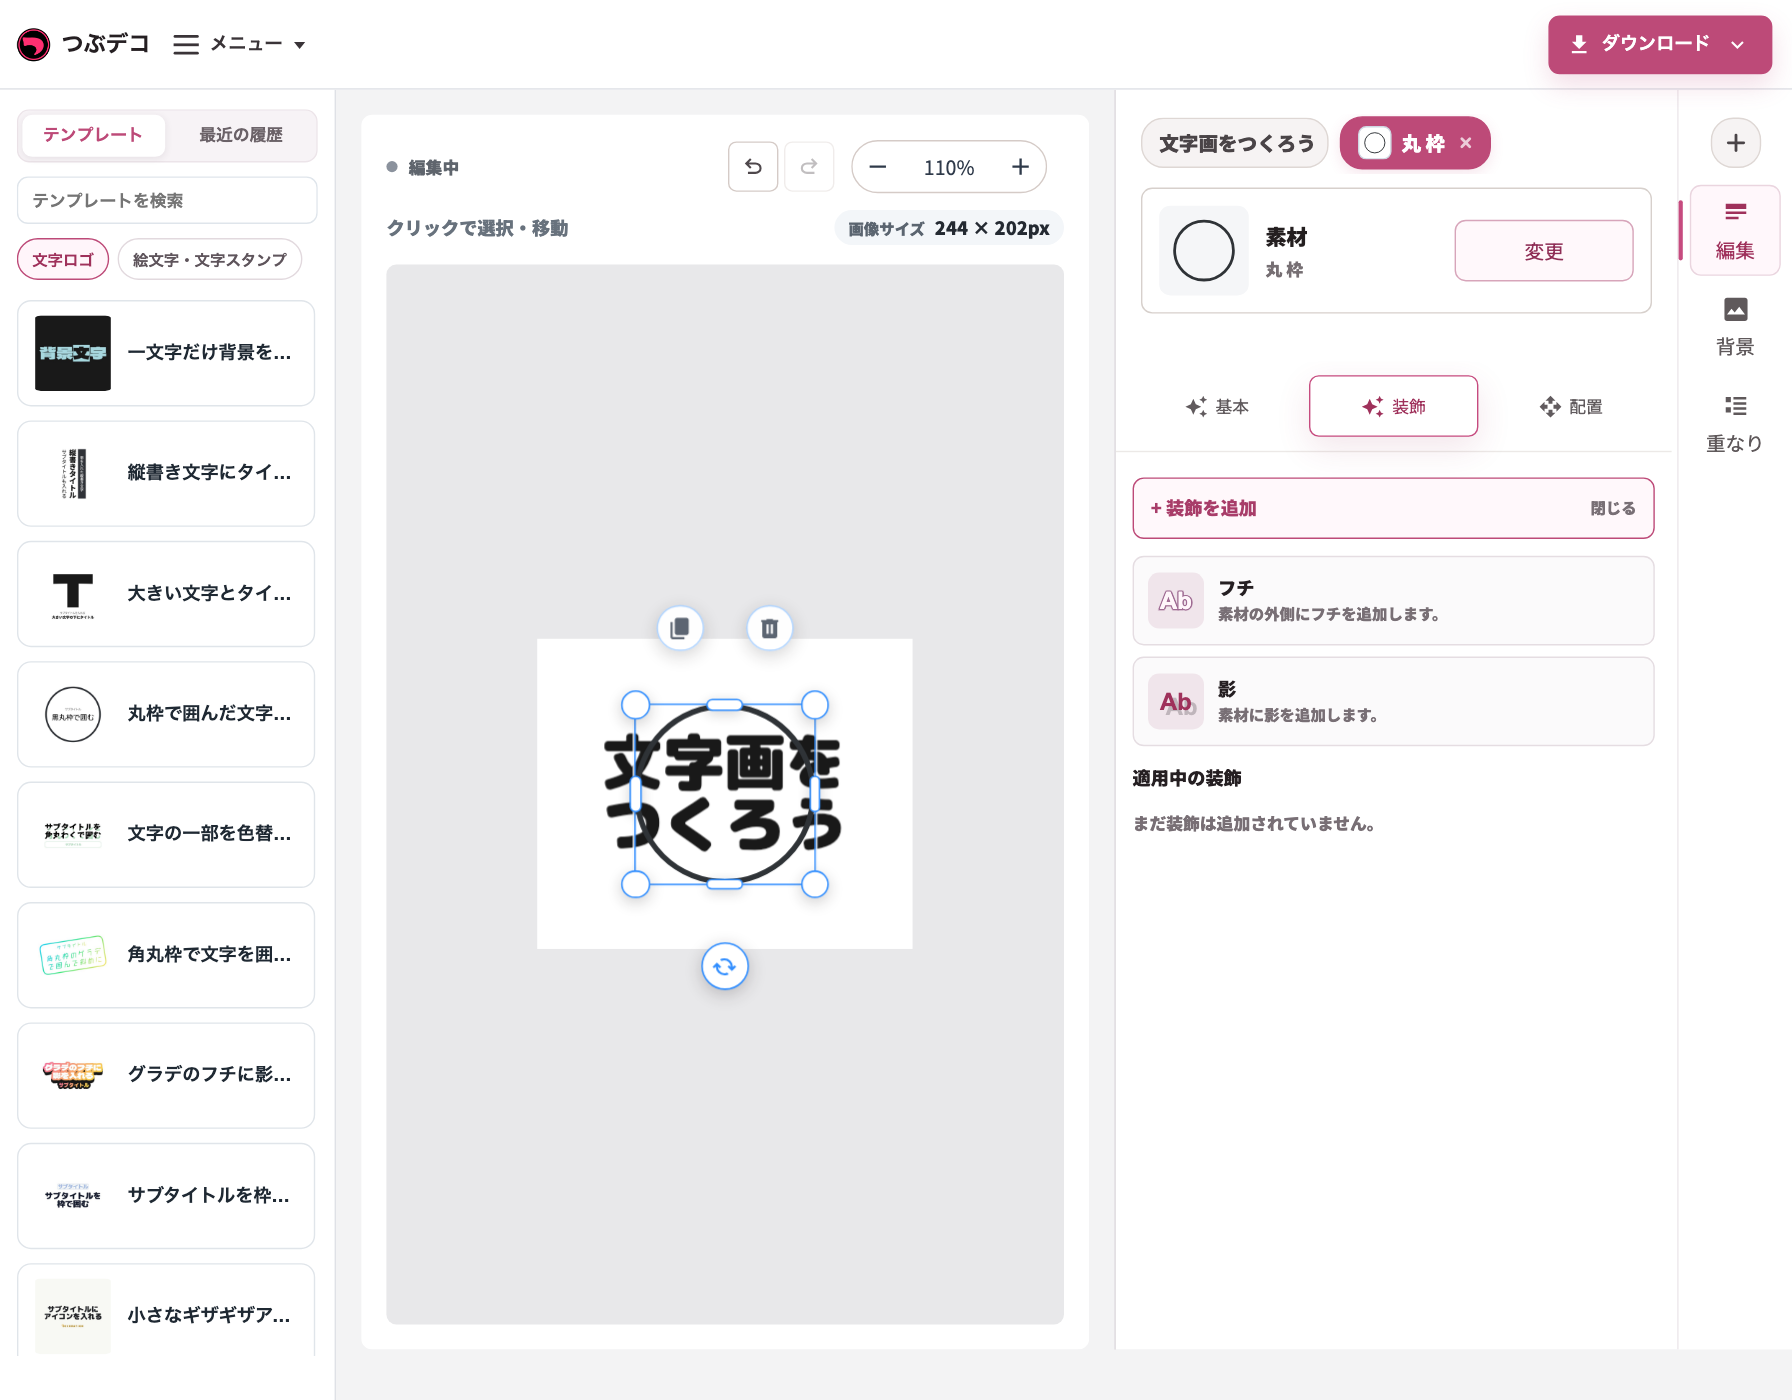Choose the サブタイトルを枠 template
Viewport: 1792px width, 1400px height.
point(166,1196)
